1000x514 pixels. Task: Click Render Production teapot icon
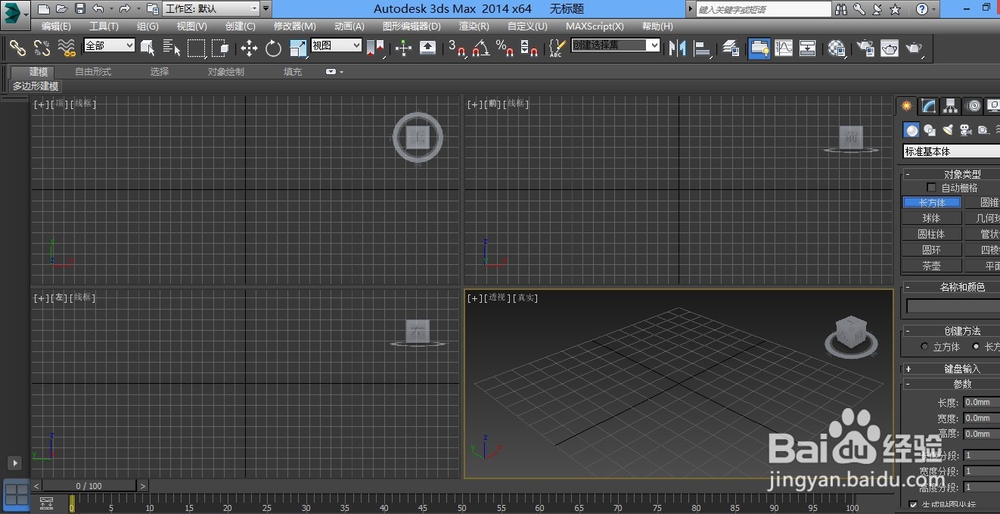[x=914, y=48]
